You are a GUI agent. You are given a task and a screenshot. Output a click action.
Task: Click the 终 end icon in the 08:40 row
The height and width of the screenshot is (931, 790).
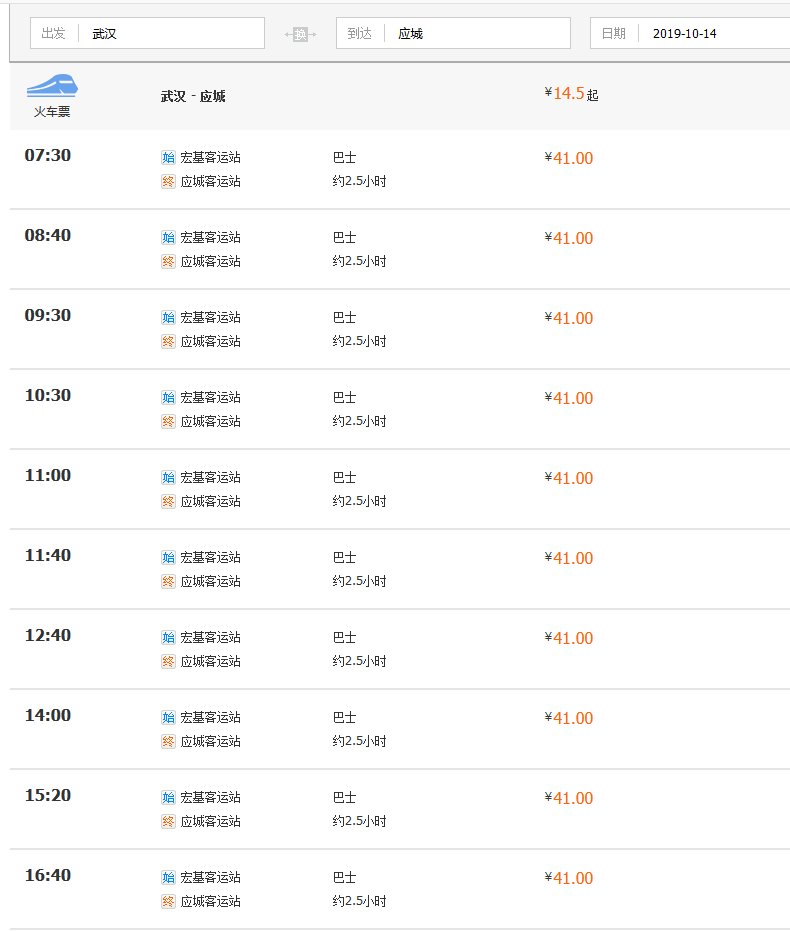click(168, 261)
